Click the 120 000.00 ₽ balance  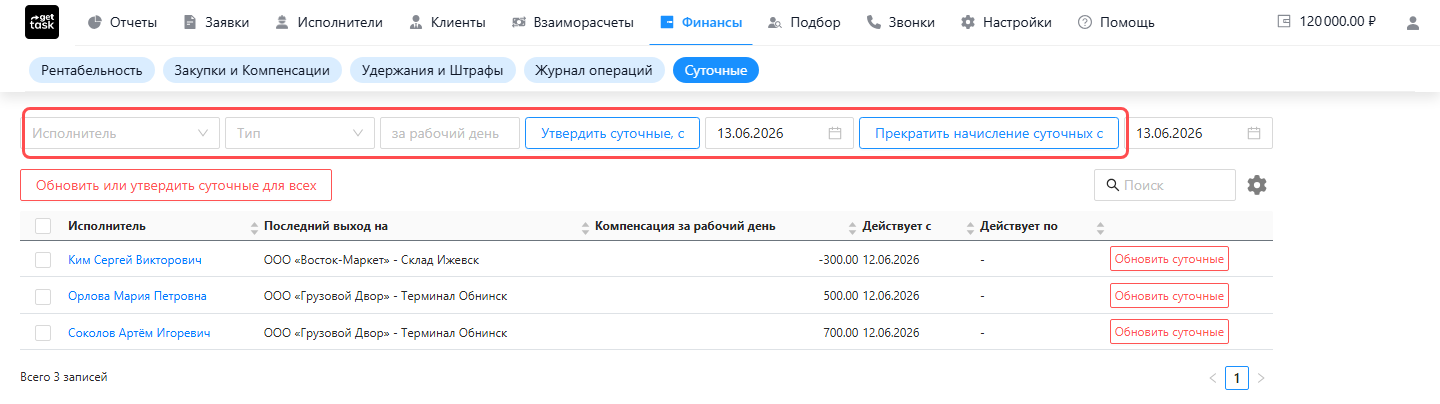point(1337,22)
